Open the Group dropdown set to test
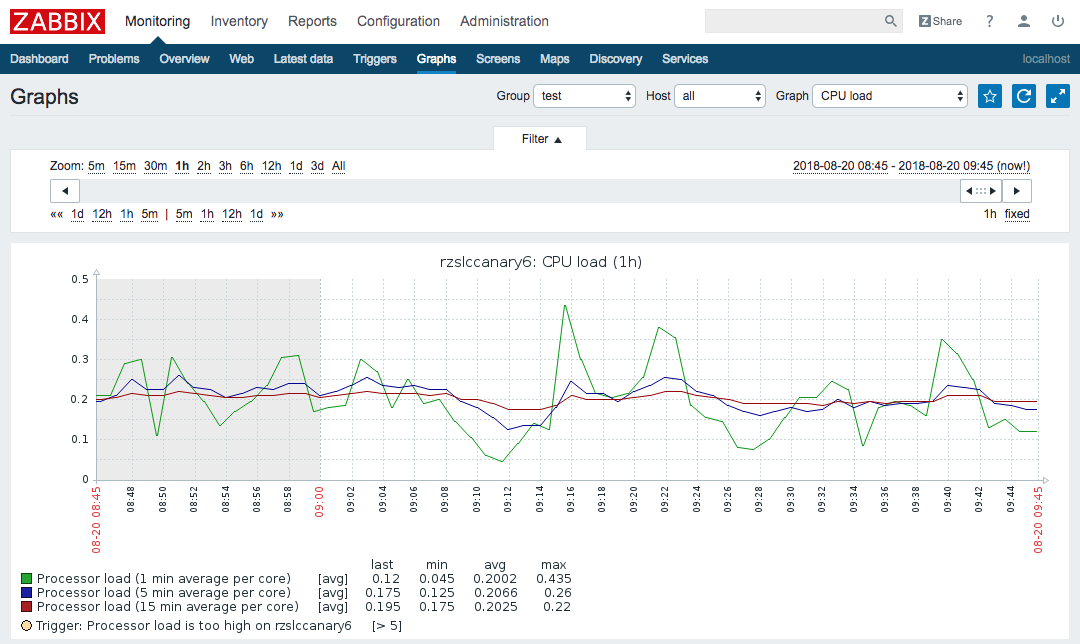The height and width of the screenshot is (644, 1080). (584, 95)
